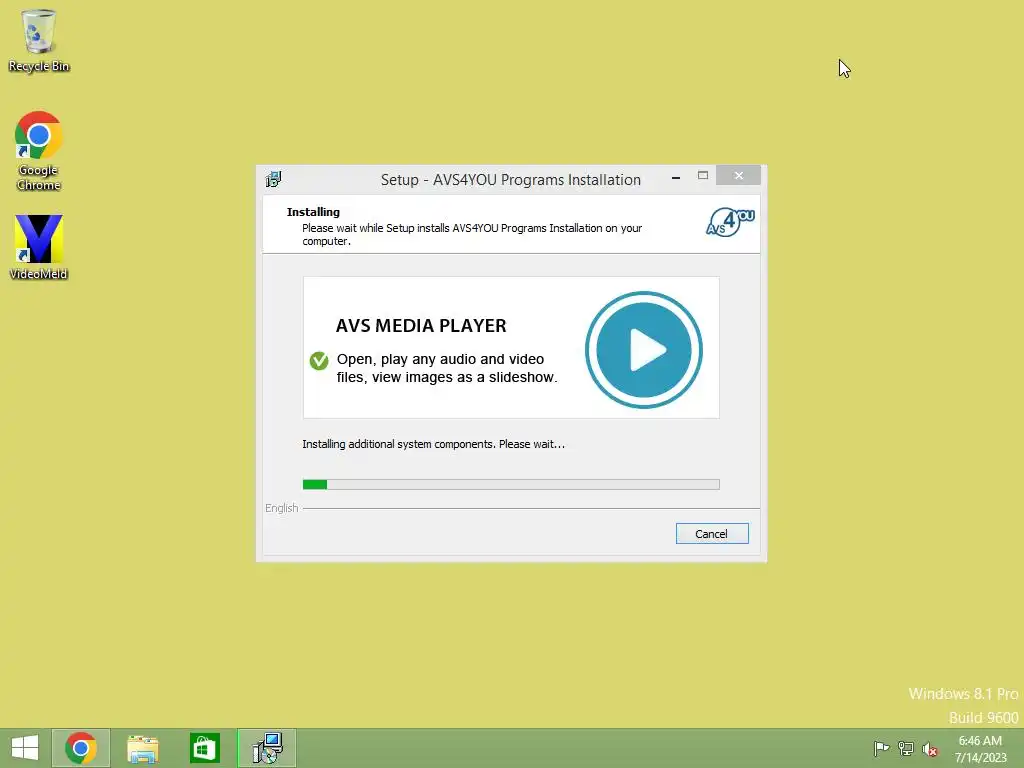The height and width of the screenshot is (768, 1024).
Task: Click the 'Installing additional system components' status text
Action: point(433,444)
